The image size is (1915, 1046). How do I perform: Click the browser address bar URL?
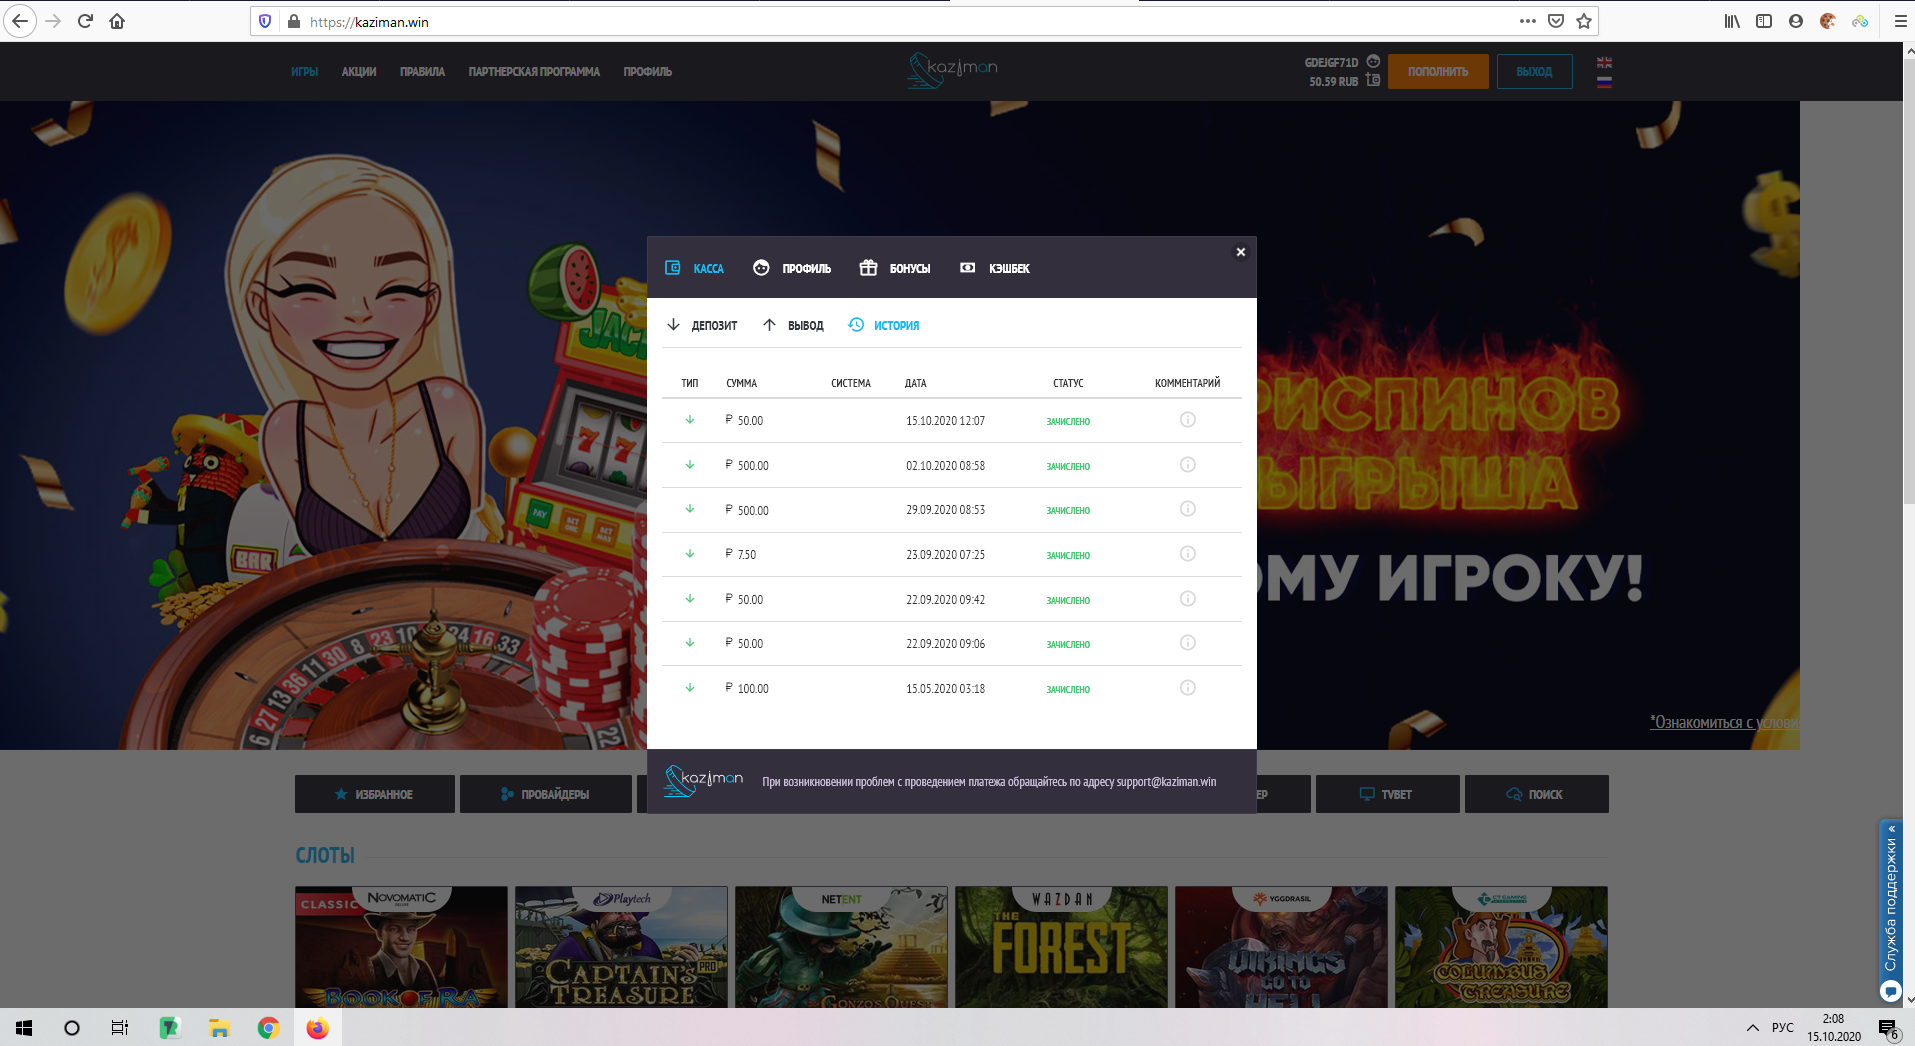pos(369,22)
